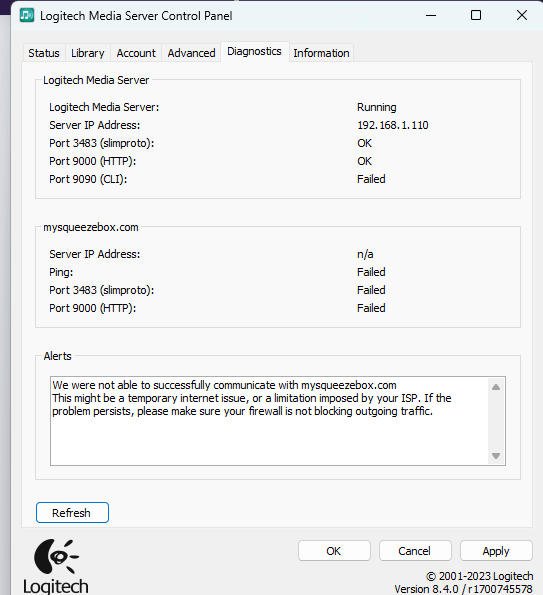Click the Logitech logo at bottom left

56,566
